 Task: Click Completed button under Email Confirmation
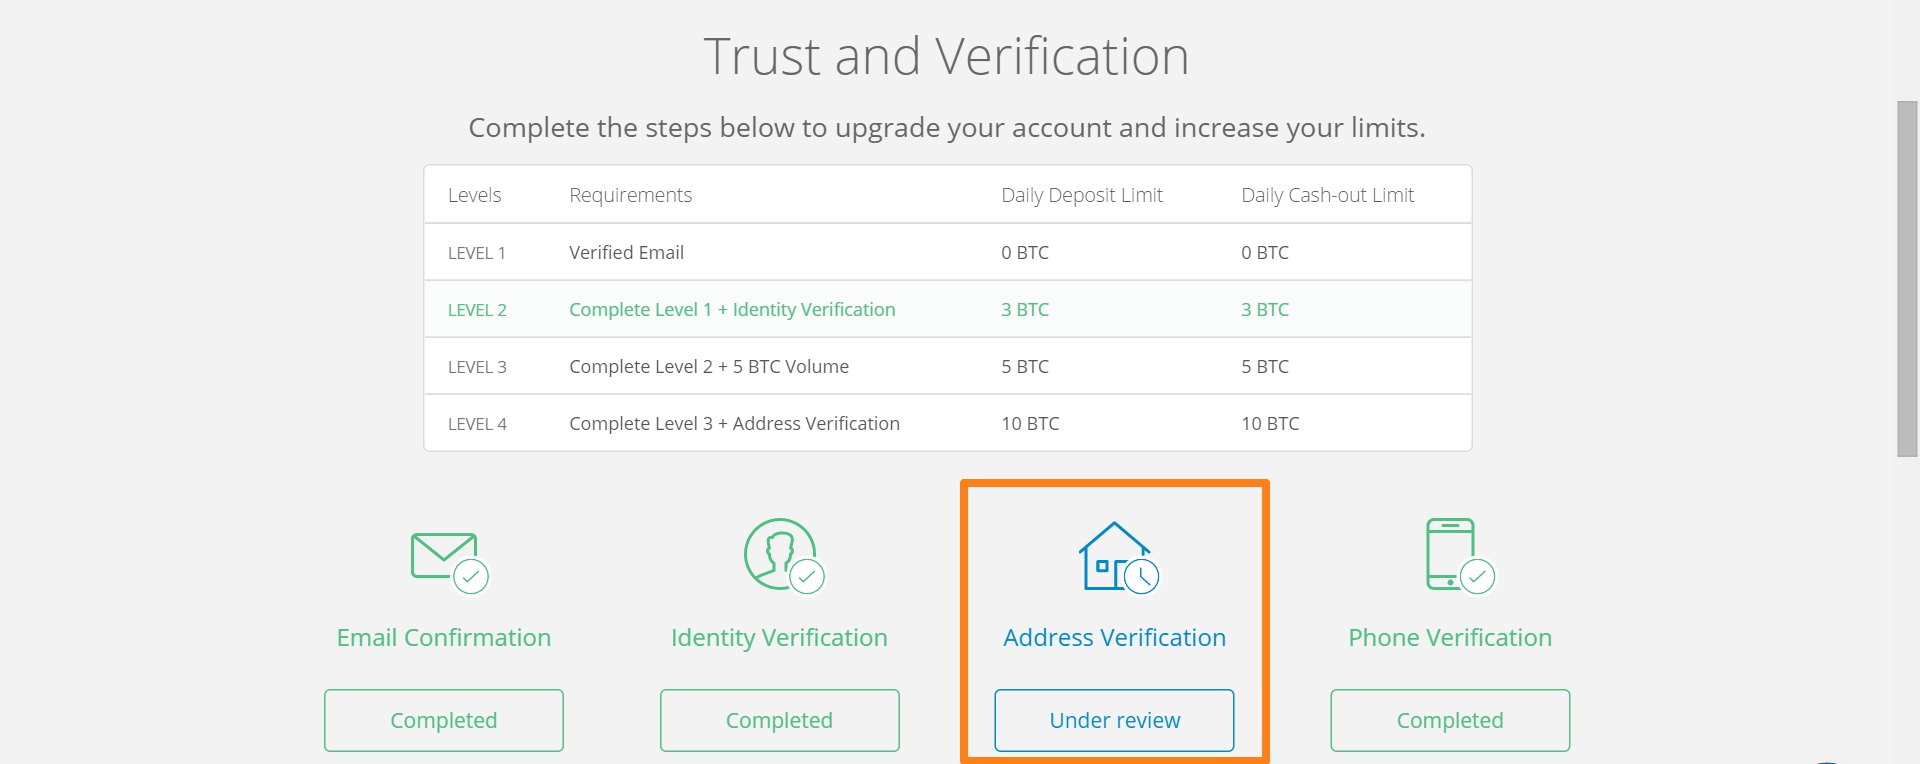(x=444, y=720)
